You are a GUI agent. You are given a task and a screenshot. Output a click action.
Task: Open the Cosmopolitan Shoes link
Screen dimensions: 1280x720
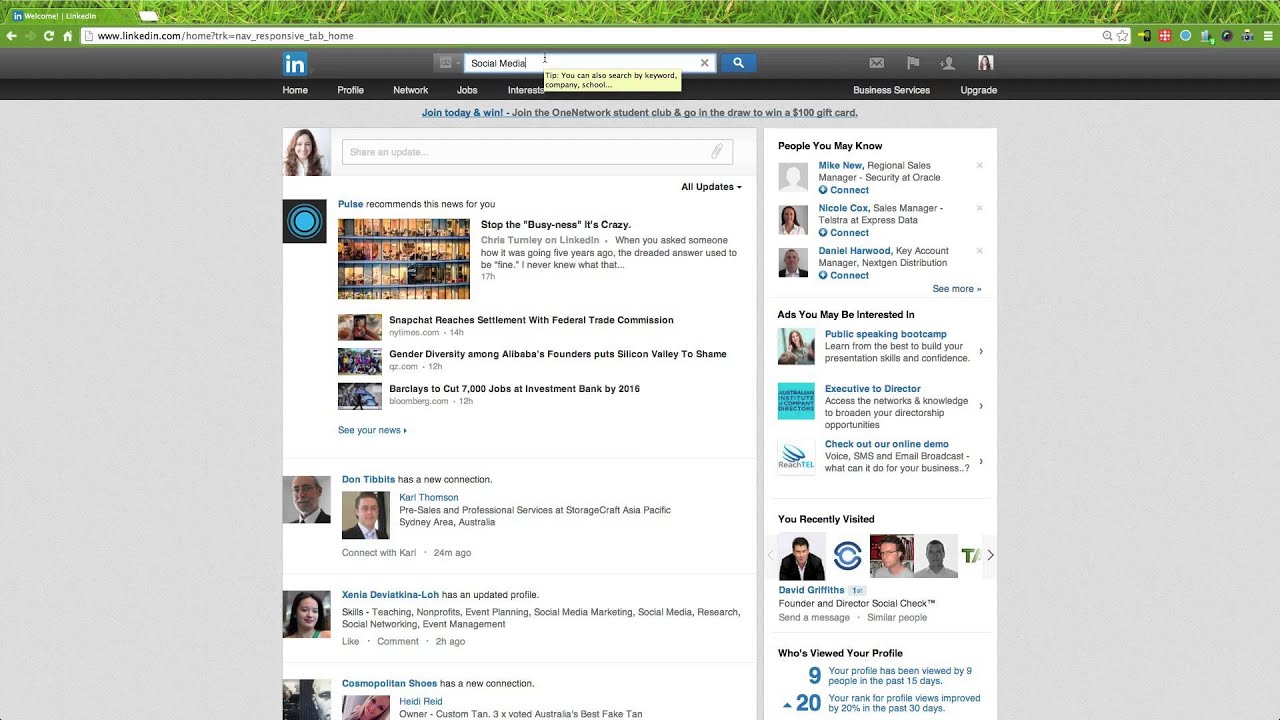point(389,684)
